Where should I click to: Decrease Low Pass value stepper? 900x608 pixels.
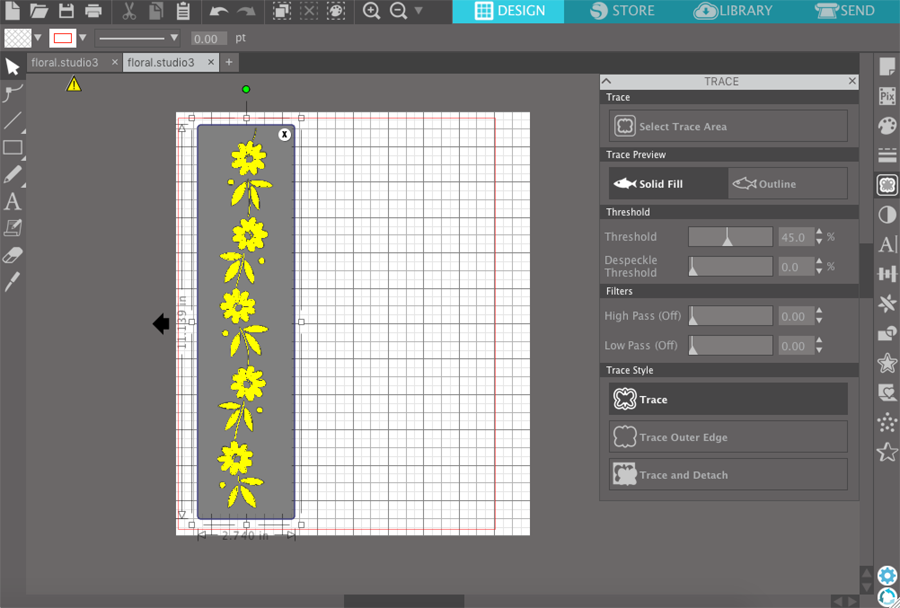(x=819, y=350)
